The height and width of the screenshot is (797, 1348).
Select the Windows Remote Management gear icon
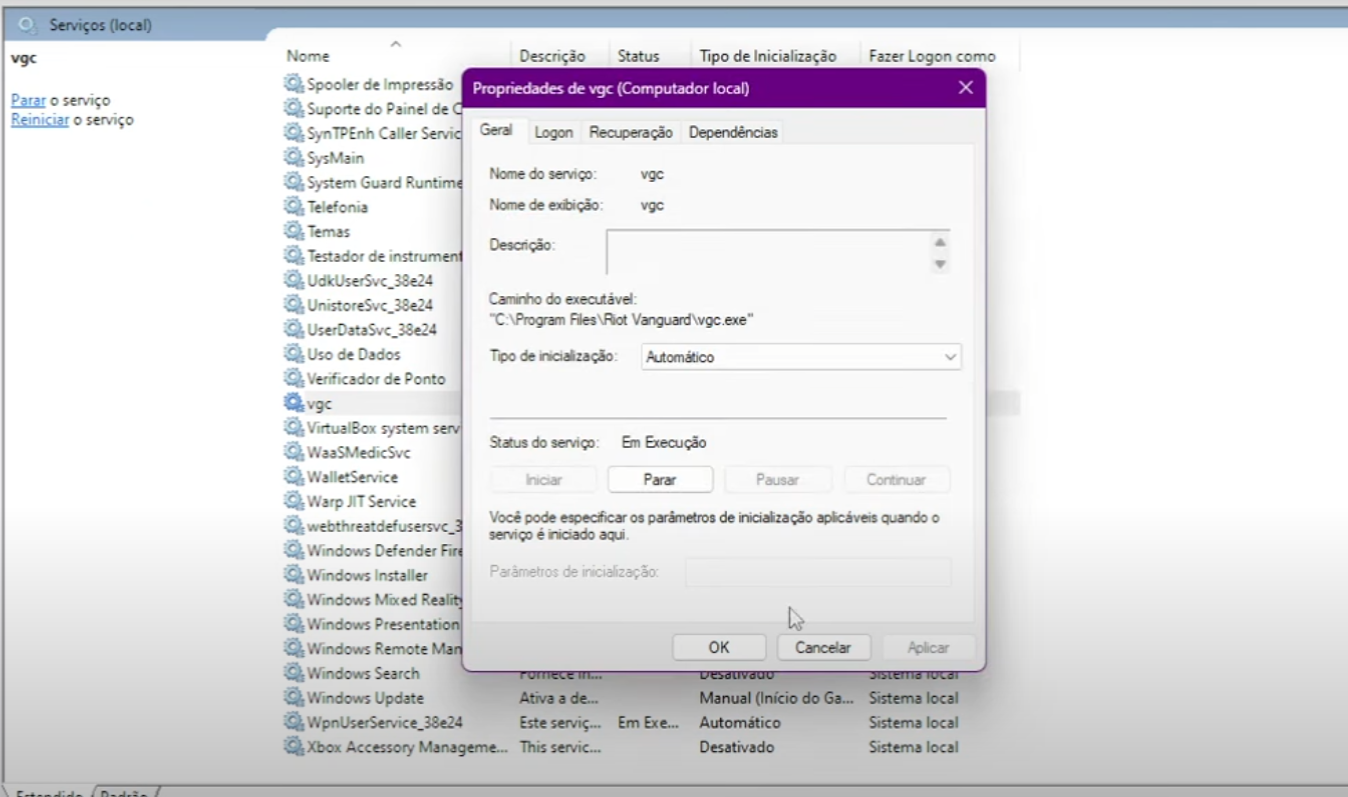[294, 648]
